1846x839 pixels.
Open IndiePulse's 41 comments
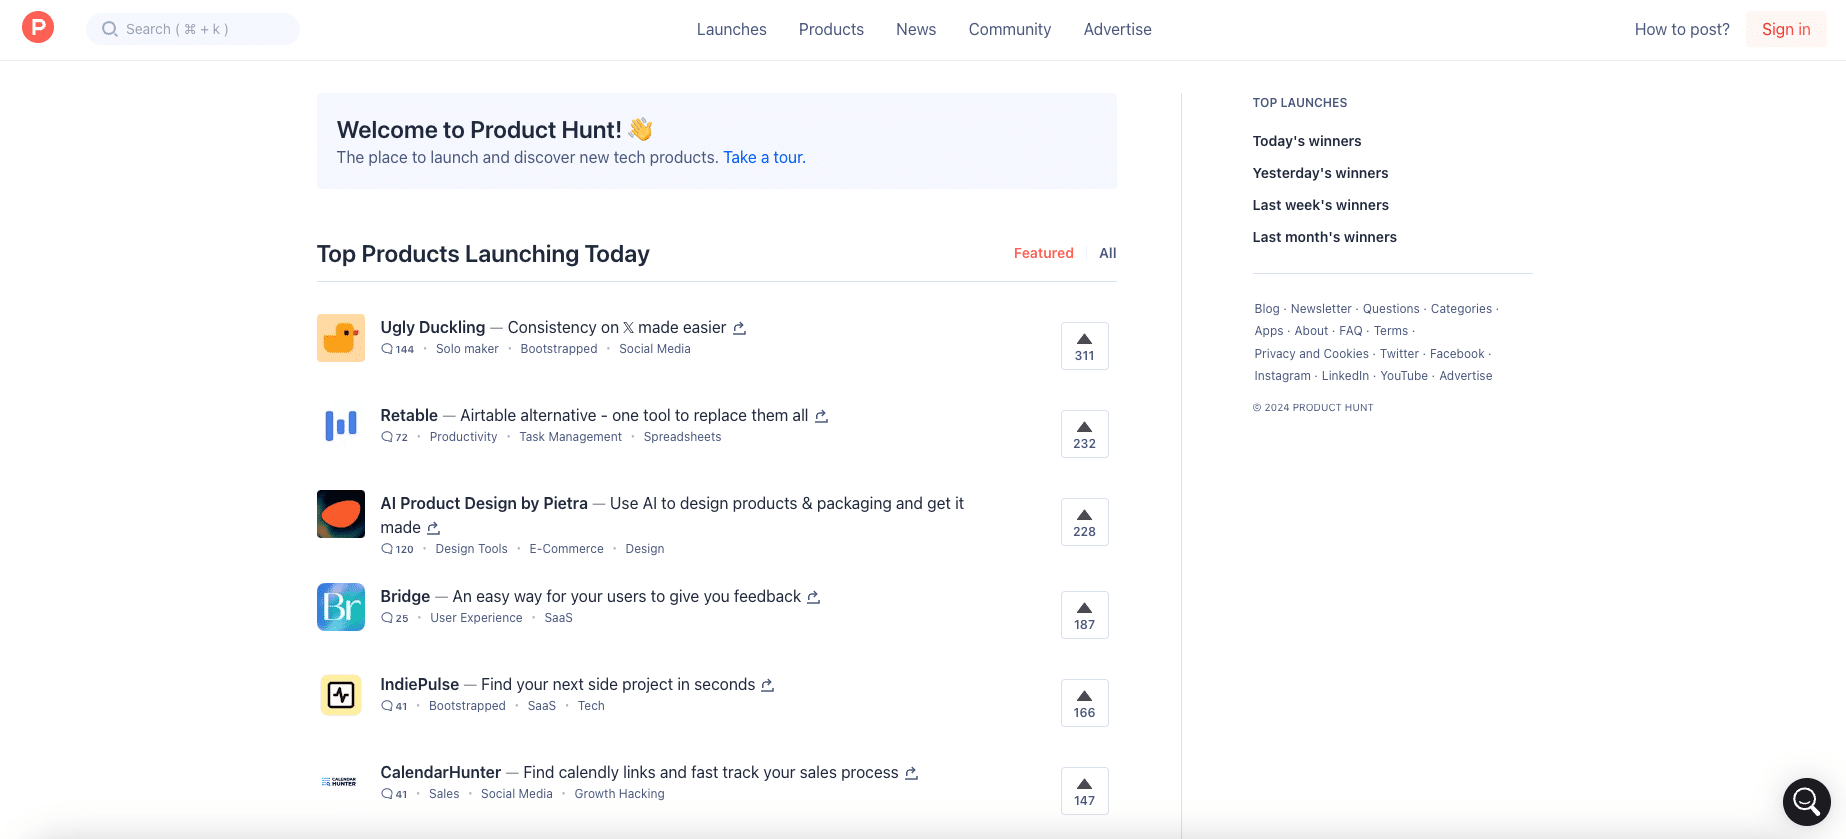[x=394, y=706]
